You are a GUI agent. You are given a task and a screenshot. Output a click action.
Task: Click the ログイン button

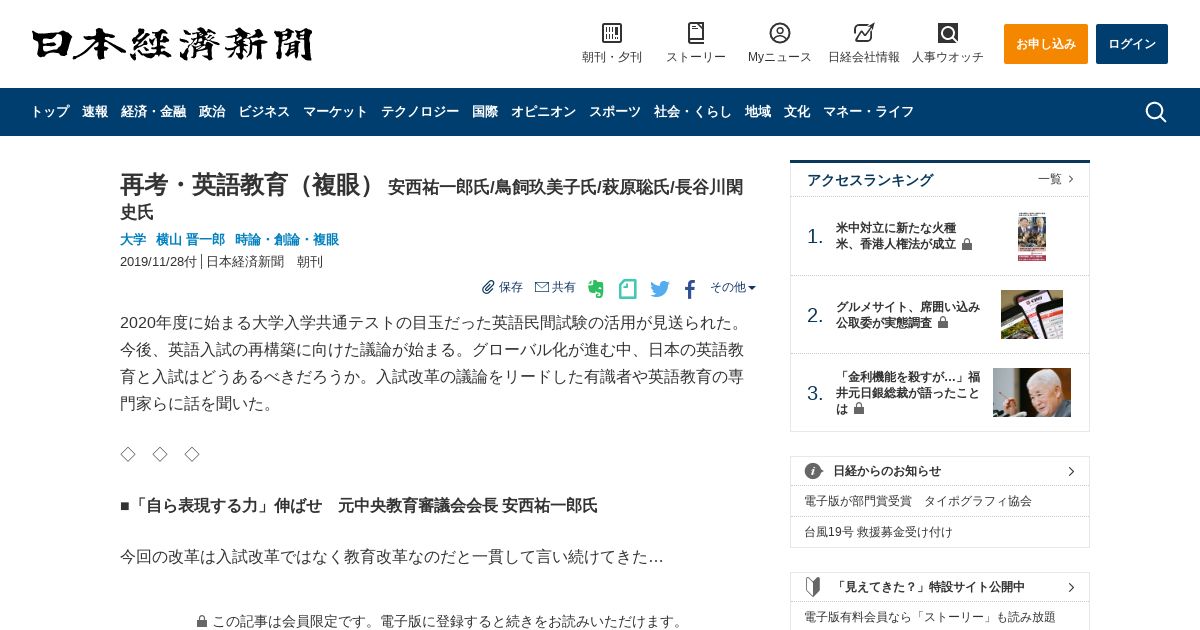click(x=1132, y=44)
